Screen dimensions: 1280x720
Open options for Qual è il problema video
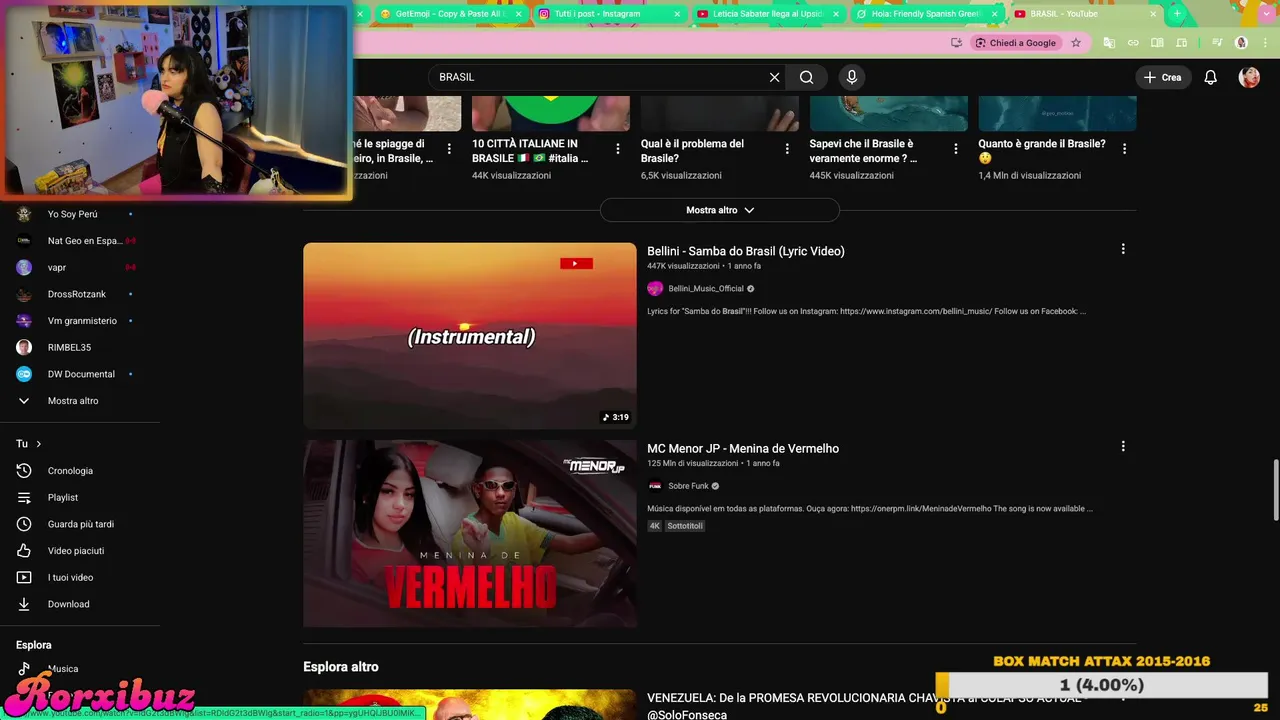click(787, 149)
